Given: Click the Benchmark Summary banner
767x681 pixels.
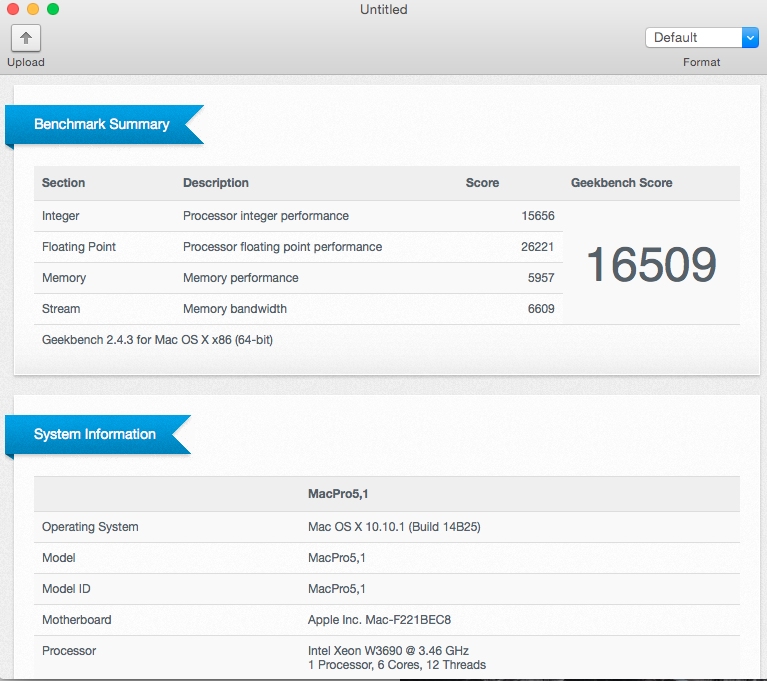Looking at the screenshot, I should pos(104,124).
